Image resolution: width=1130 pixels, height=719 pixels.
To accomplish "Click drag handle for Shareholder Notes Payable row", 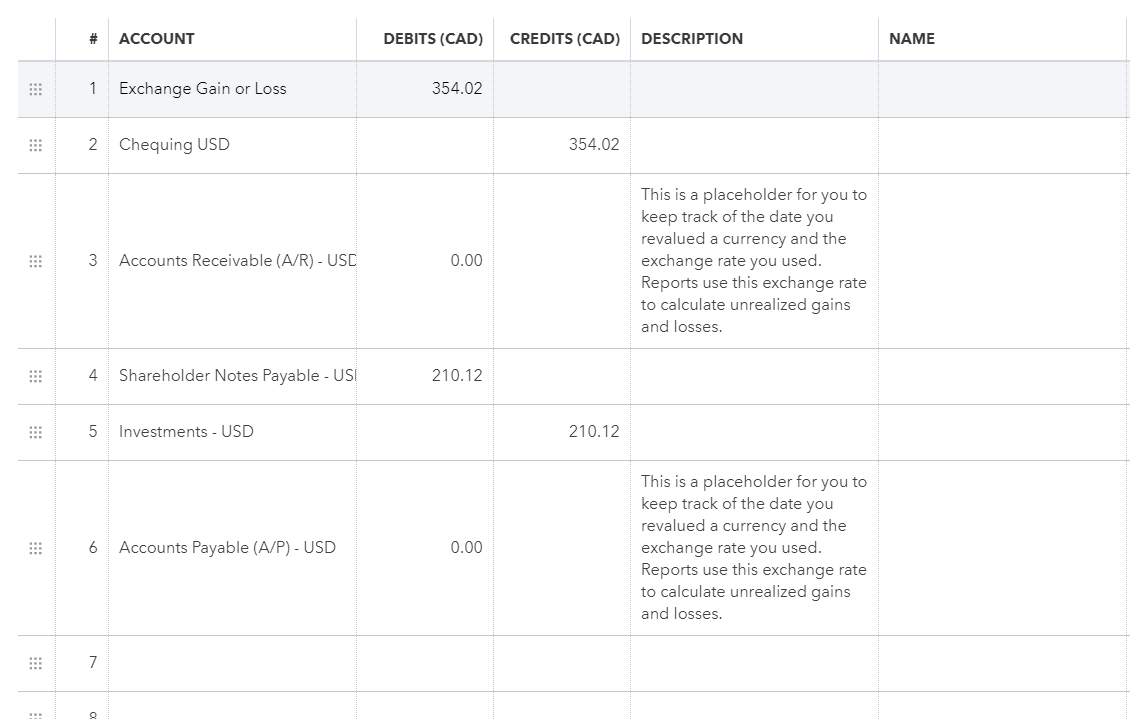I will pos(36,376).
